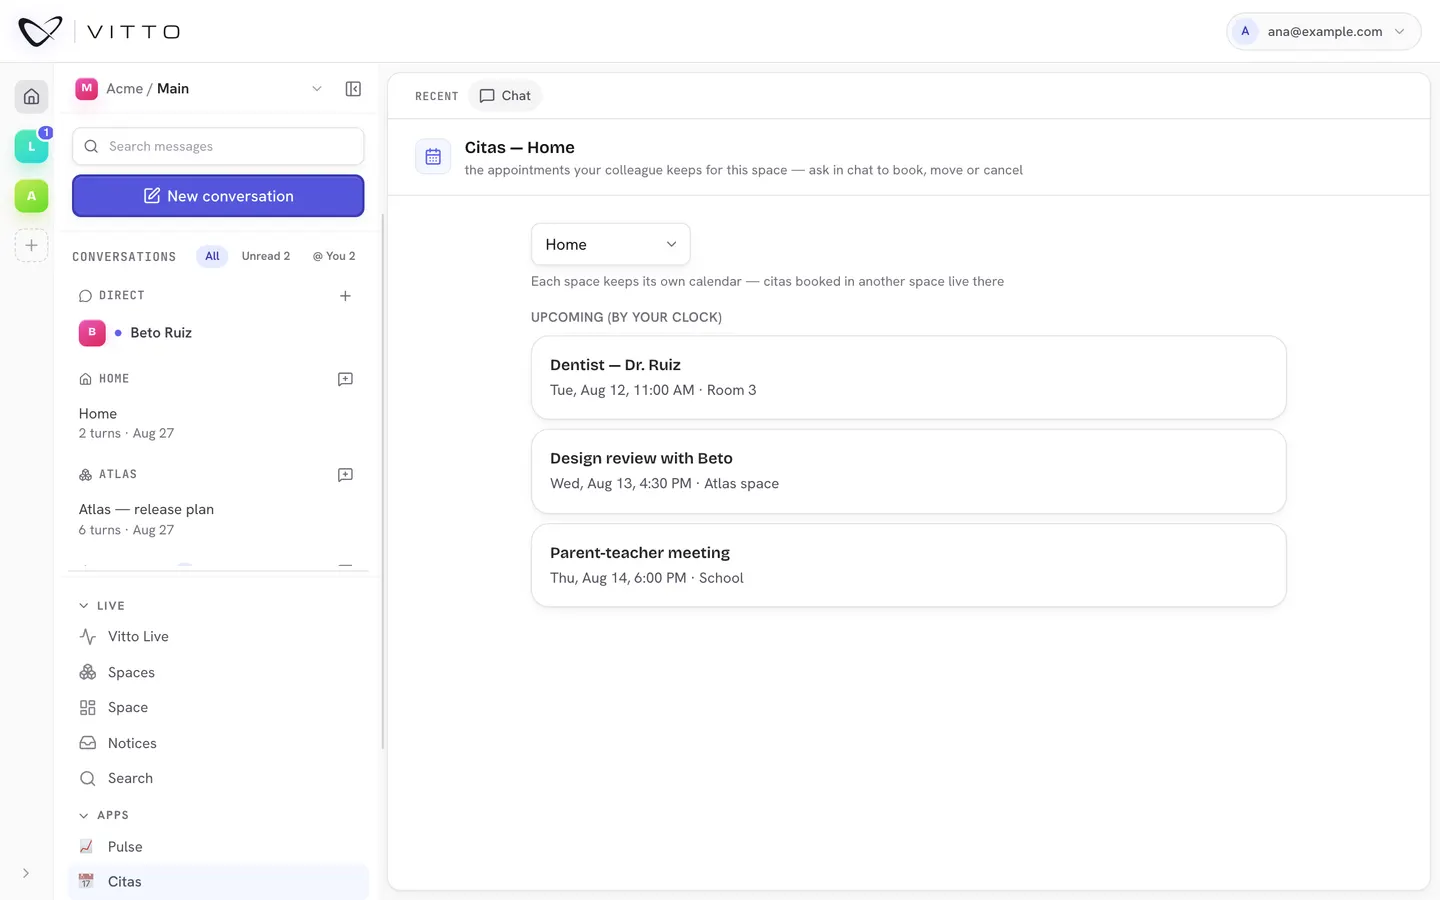Open Notices inbox
The image size is (1440, 900).
point(219,743)
